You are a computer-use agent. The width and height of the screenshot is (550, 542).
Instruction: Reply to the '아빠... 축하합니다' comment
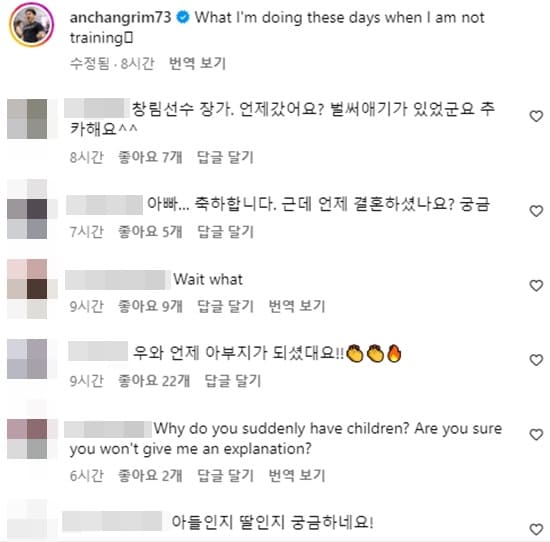tap(225, 232)
